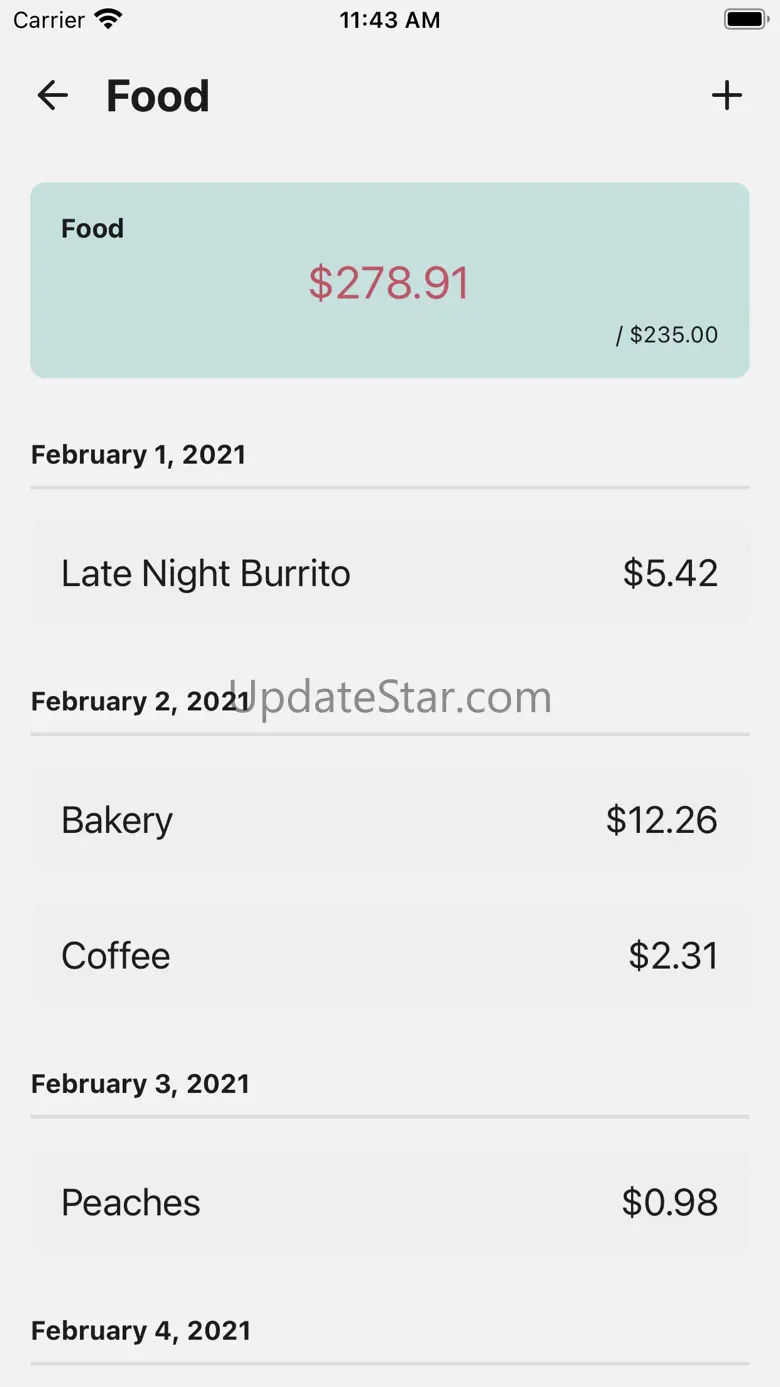Tap the back arrow icon
780x1387 pixels.
52,96
